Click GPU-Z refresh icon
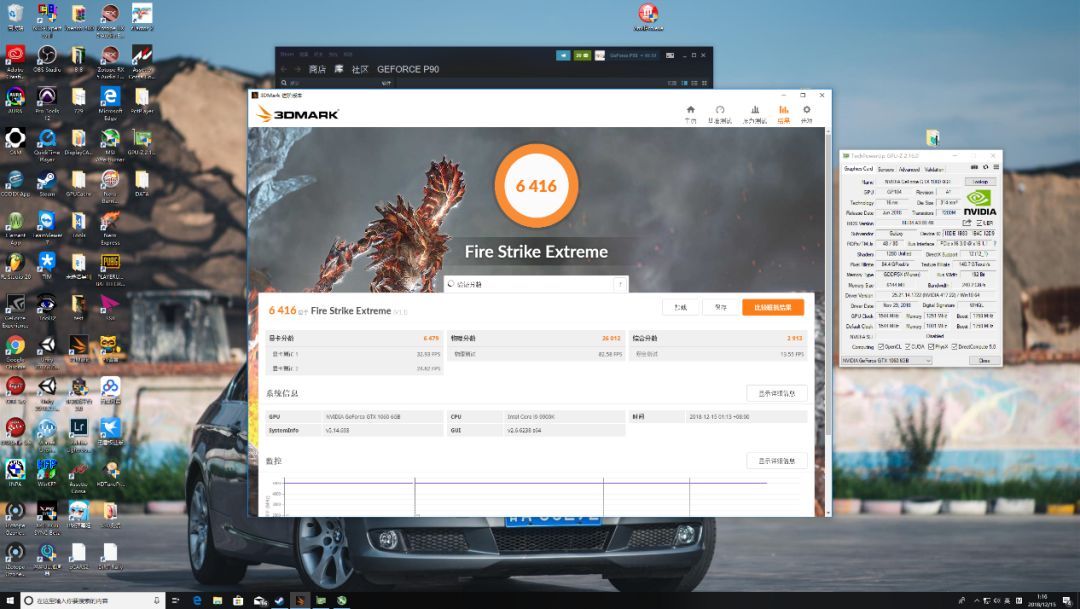The width and height of the screenshot is (1080, 609). tap(985, 167)
